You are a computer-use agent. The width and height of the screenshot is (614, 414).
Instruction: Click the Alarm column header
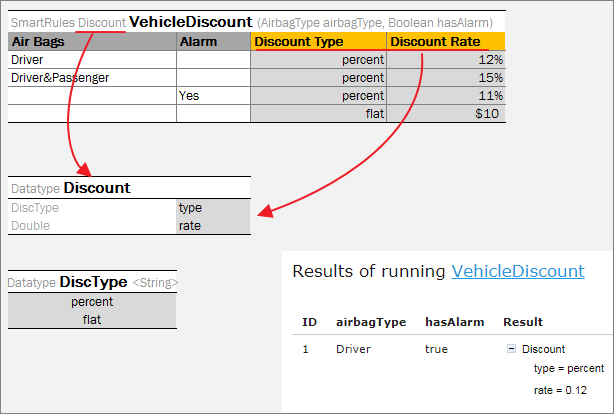coord(213,42)
